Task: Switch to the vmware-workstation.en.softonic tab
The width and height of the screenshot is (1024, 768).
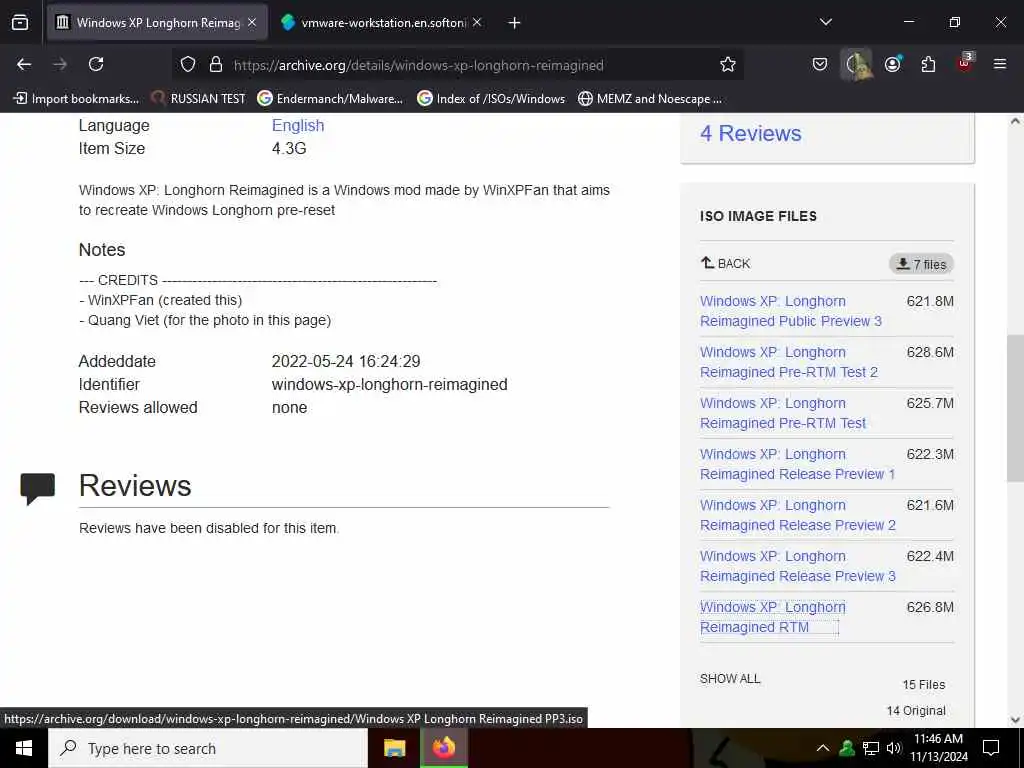Action: pos(382,22)
